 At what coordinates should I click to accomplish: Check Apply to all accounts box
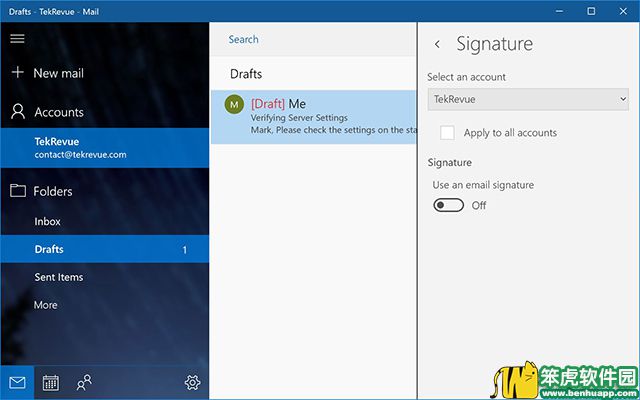click(447, 133)
